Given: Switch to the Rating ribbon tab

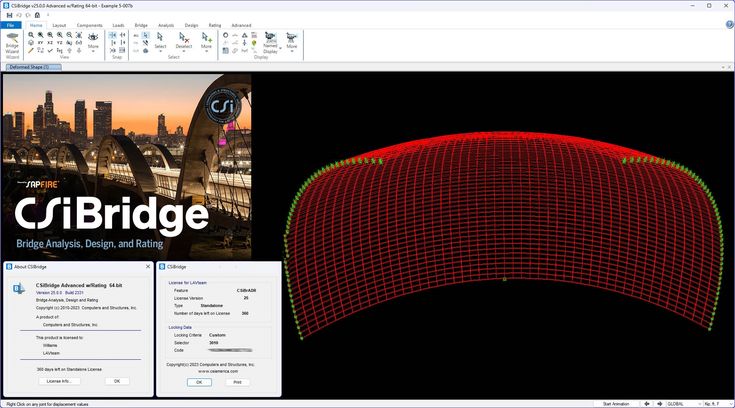Looking at the screenshot, I should (215, 25).
